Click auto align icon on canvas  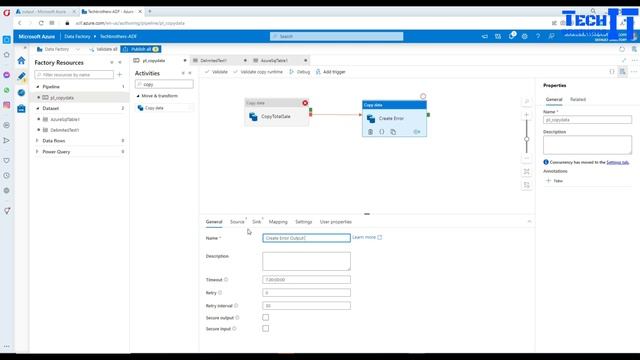(x=527, y=185)
